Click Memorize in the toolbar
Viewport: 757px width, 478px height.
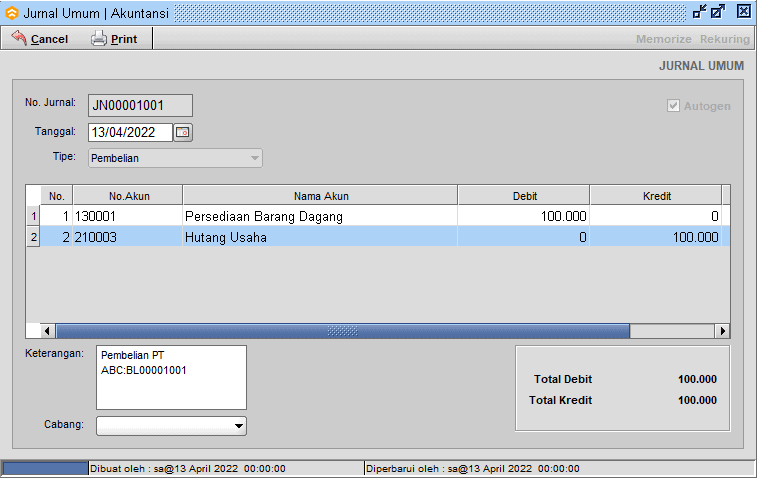(663, 39)
